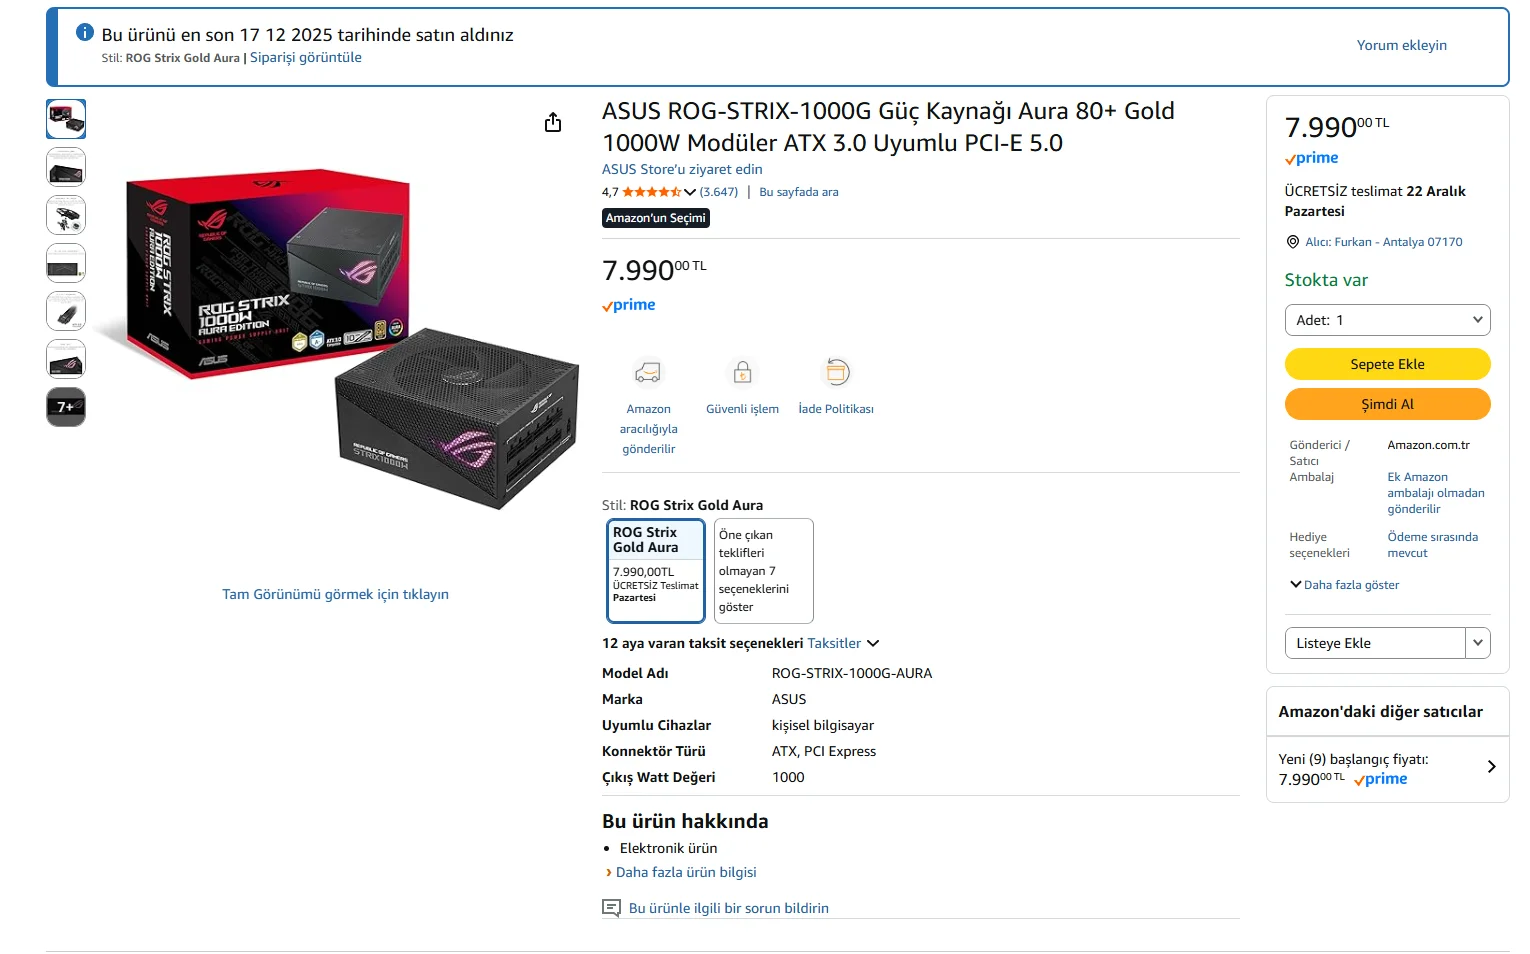
Task: Show the 7 other style options
Action: [x=764, y=570]
